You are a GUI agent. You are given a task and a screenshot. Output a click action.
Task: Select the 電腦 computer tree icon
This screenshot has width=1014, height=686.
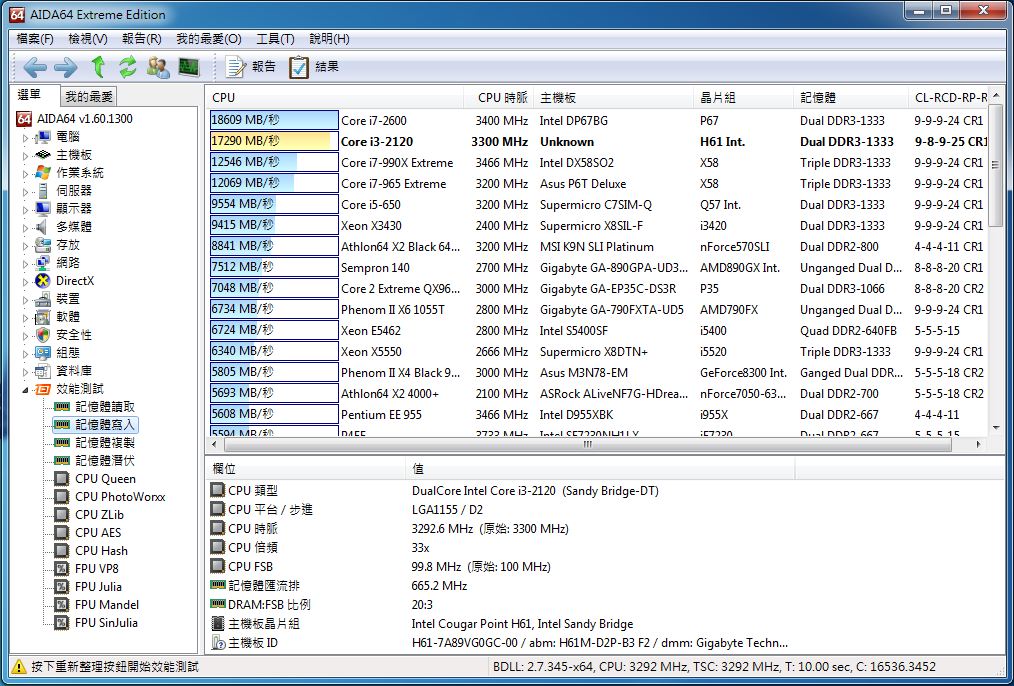(x=43, y=137)
